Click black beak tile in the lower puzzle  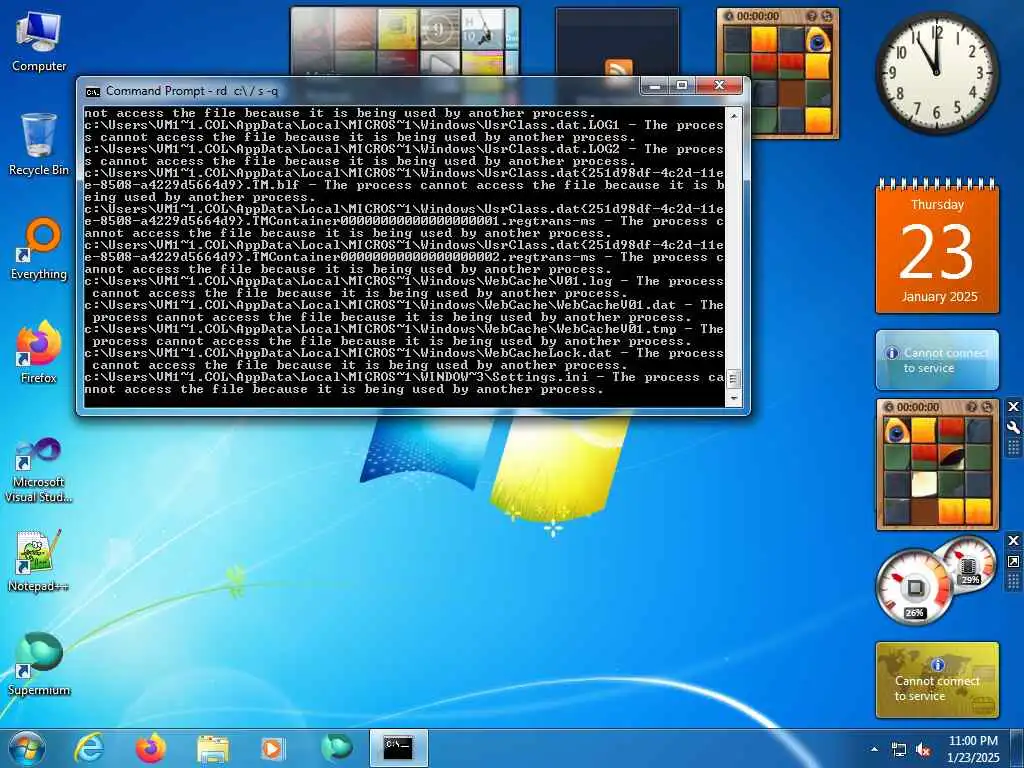click(x=951, y=457)
